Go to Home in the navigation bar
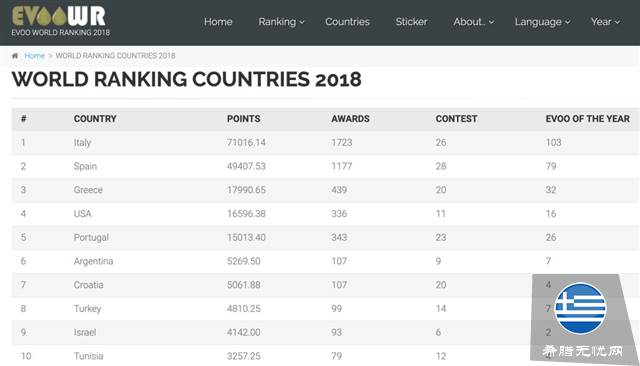The height and width of the screenshot is (366, 640). [218, 22]
